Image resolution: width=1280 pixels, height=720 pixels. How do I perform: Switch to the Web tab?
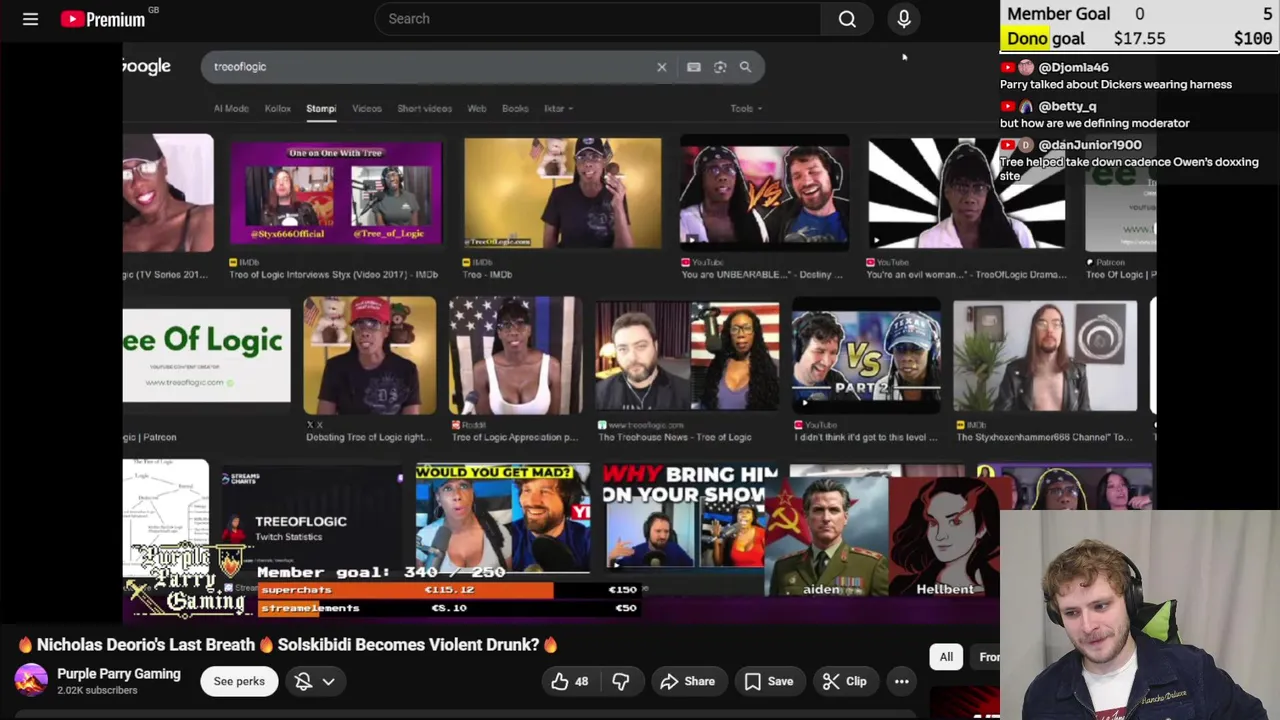[x=477, y=108]
